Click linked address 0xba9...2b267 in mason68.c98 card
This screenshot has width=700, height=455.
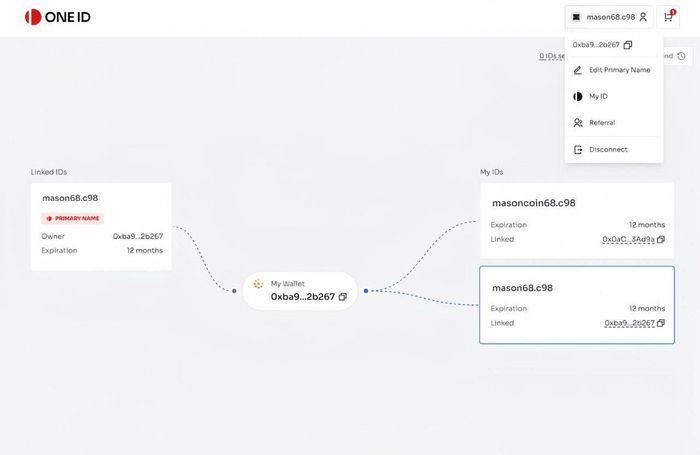[629, 323]
